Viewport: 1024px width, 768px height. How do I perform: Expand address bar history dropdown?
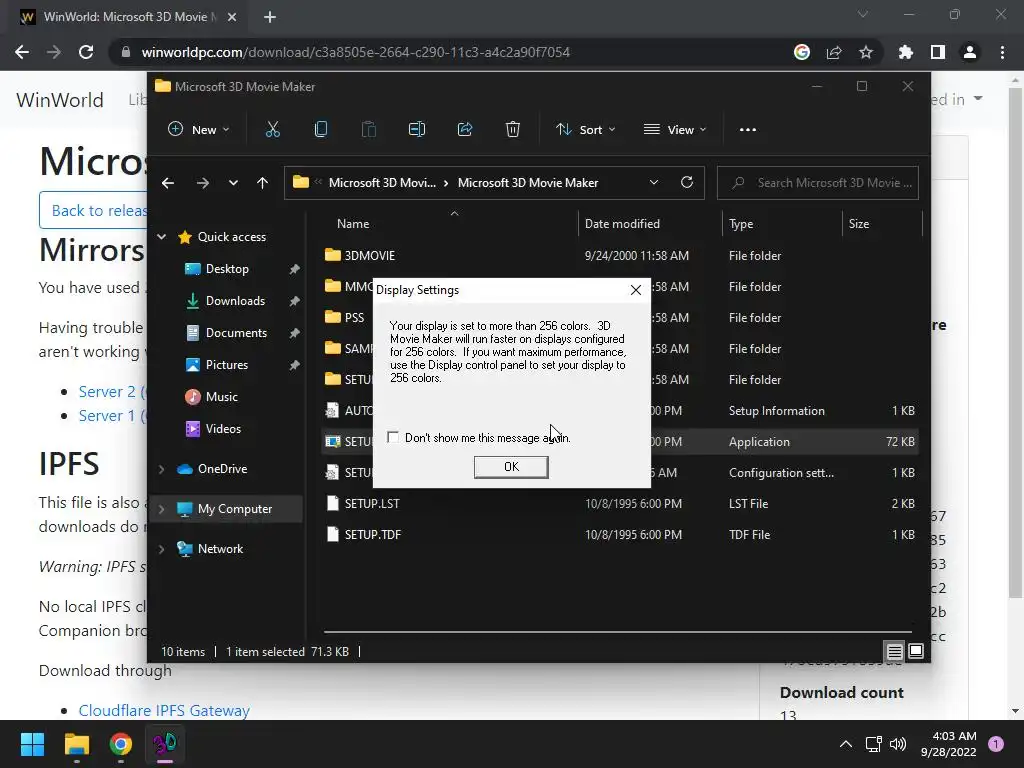point(654,182)
